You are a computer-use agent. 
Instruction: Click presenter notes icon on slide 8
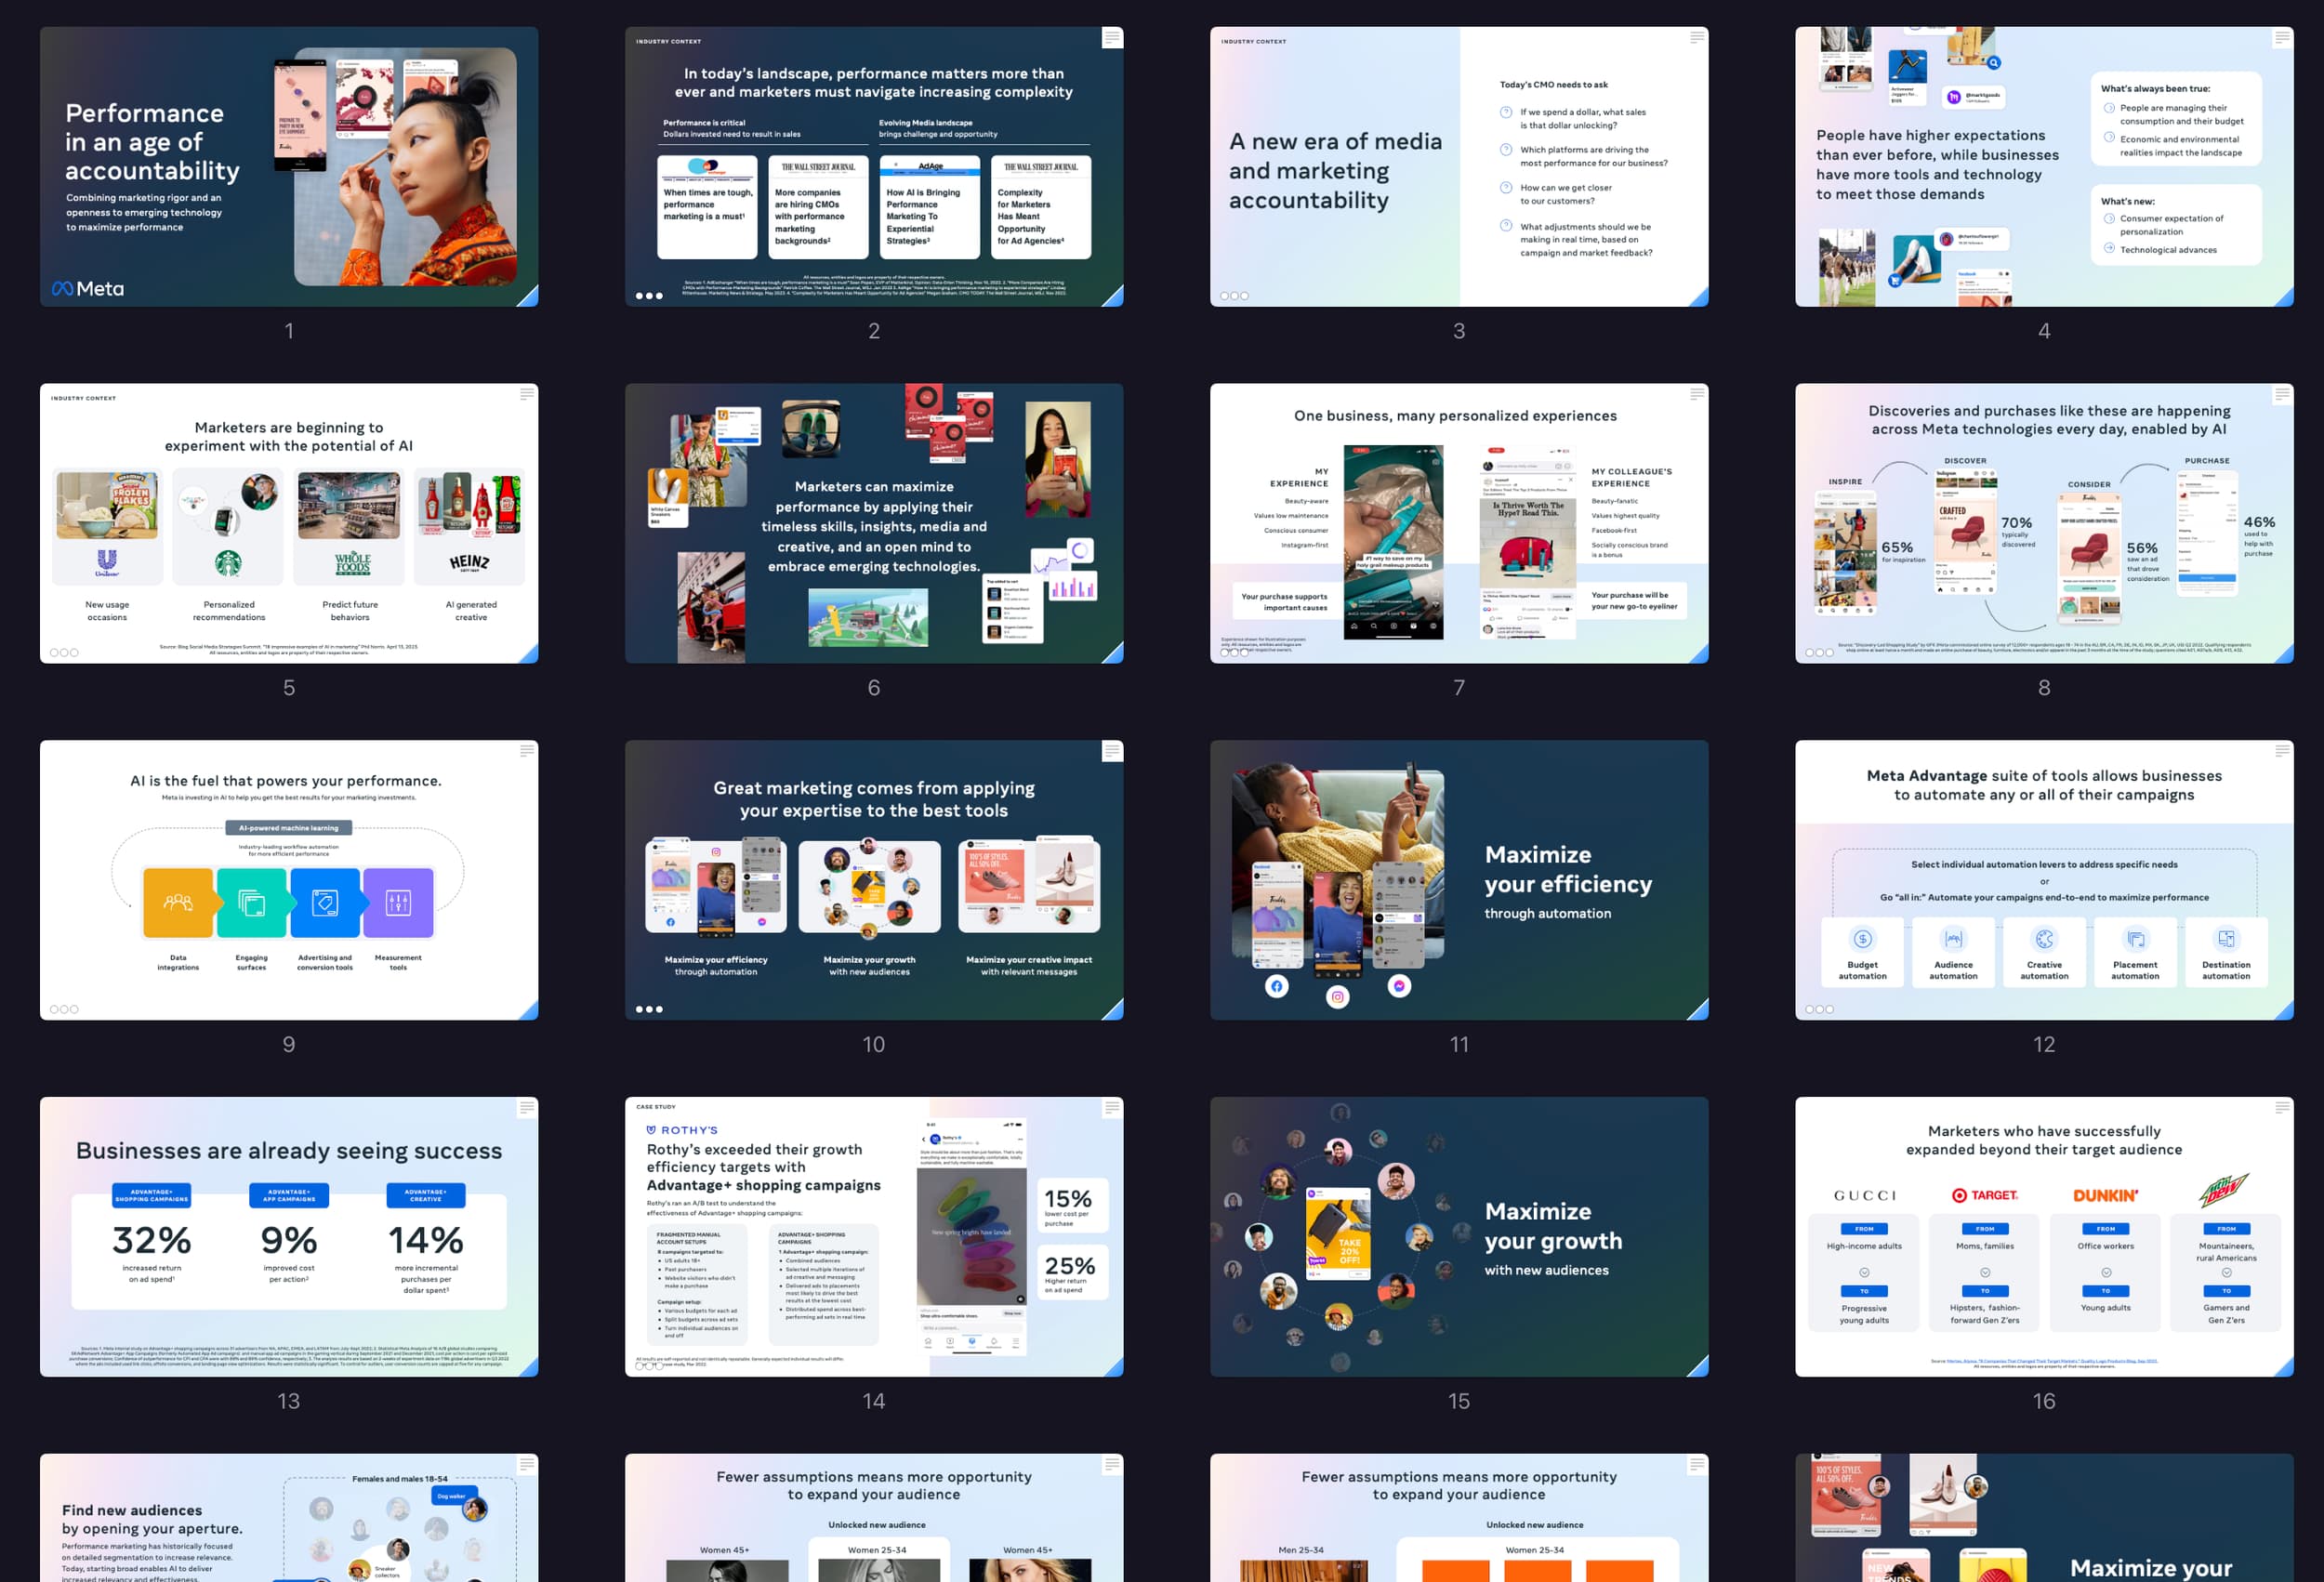pos(2282,395)
